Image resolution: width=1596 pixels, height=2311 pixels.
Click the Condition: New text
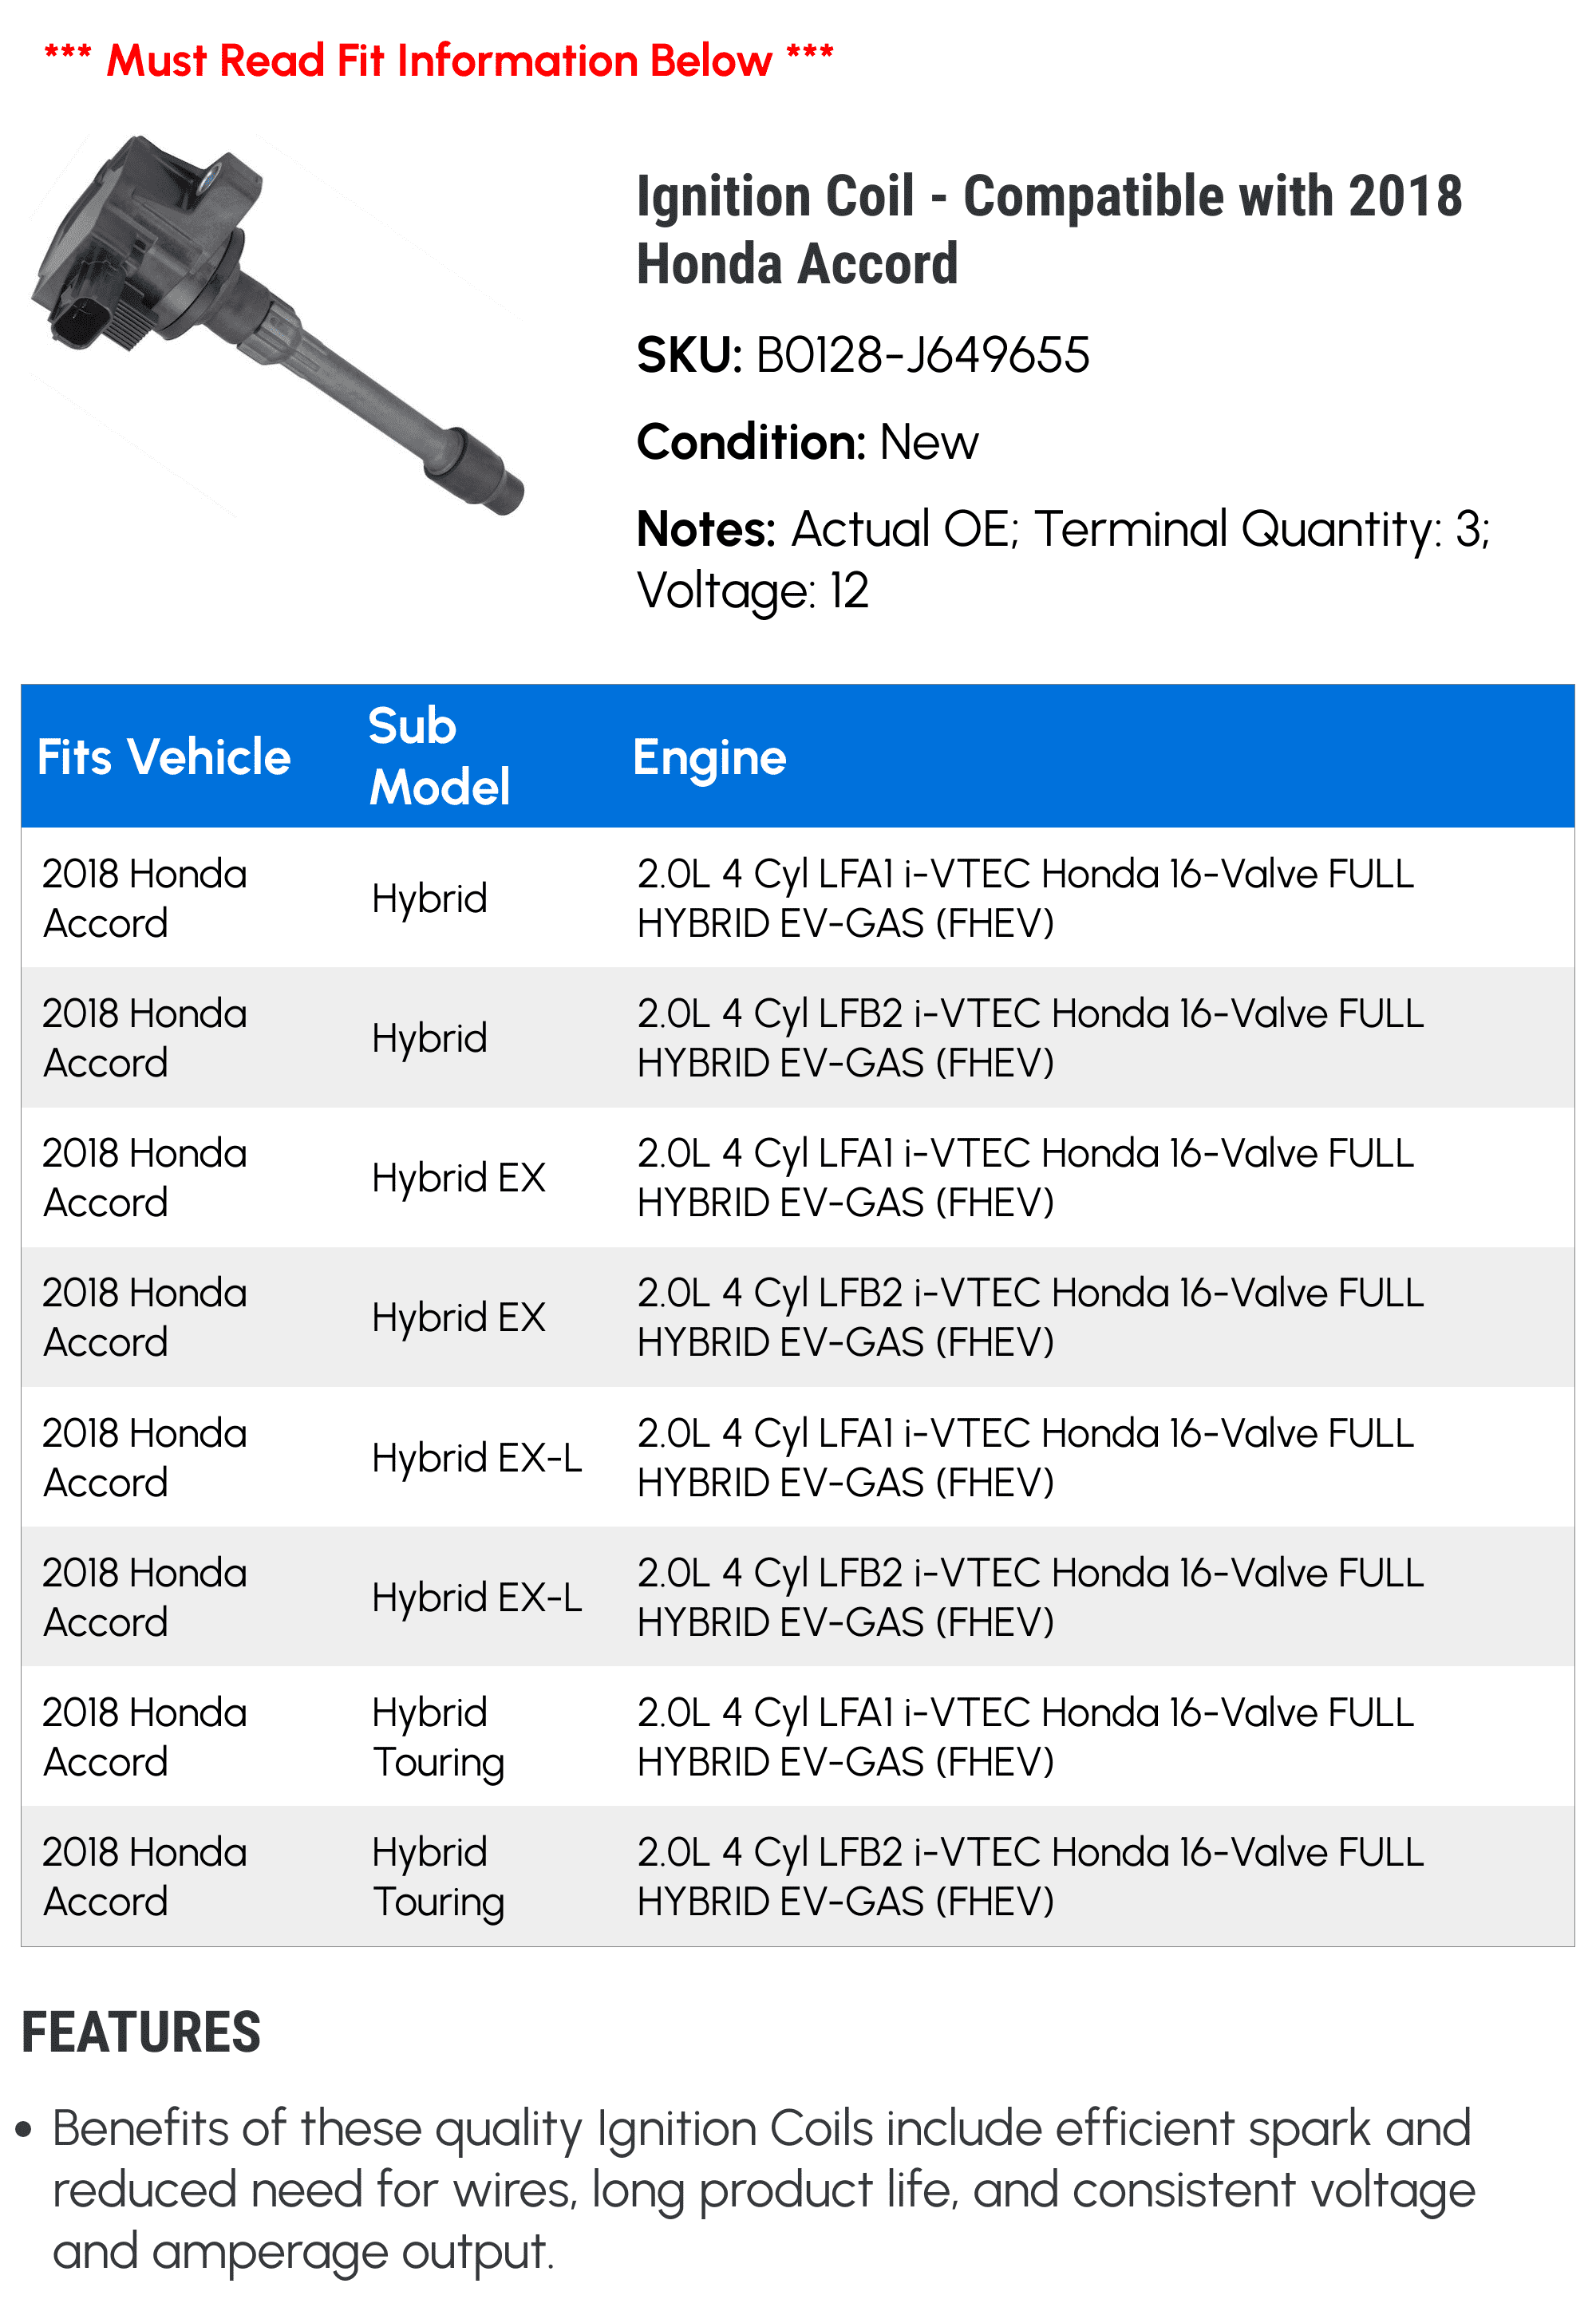pos(807,442)
